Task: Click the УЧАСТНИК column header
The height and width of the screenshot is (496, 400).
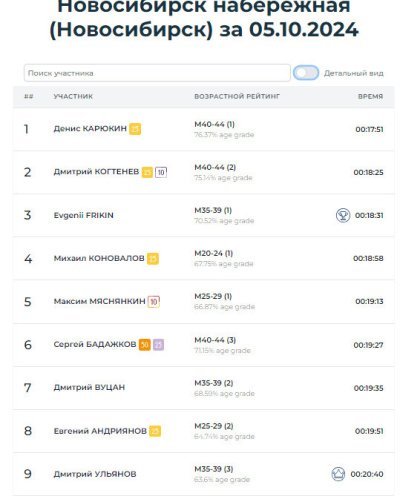Action: coord(73,96)
